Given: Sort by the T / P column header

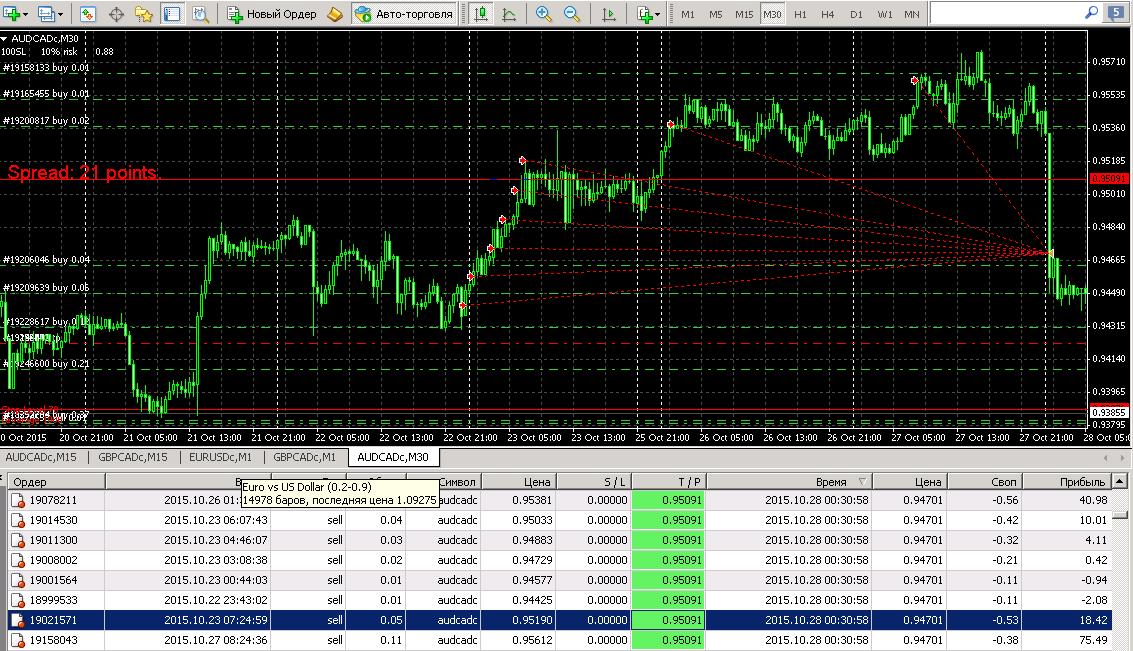Looking at the screenshot, I should pos(668,481).
